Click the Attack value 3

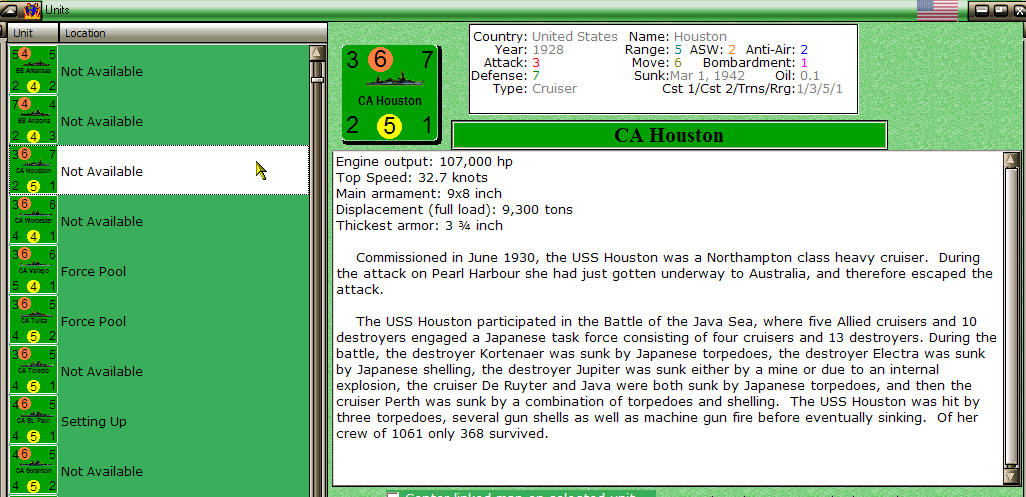pos(536,63)
